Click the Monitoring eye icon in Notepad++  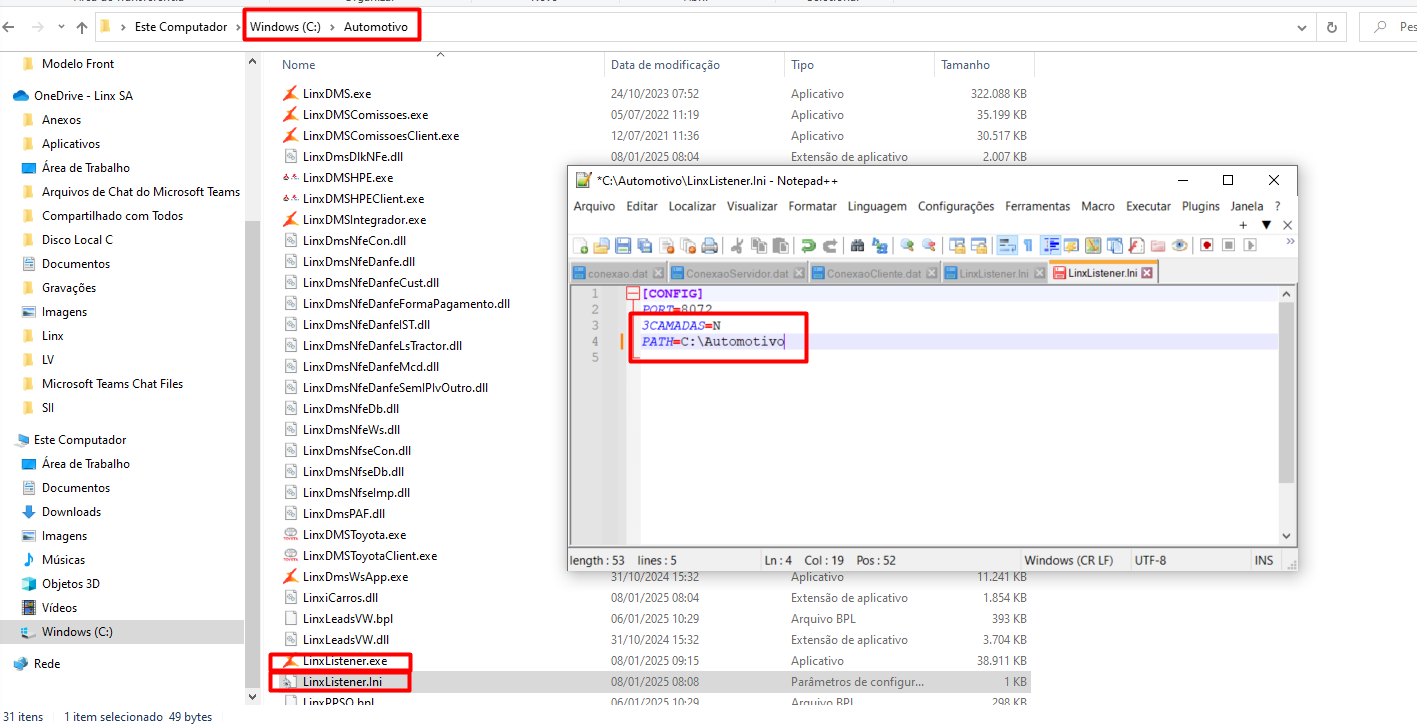pos(1180,245)
